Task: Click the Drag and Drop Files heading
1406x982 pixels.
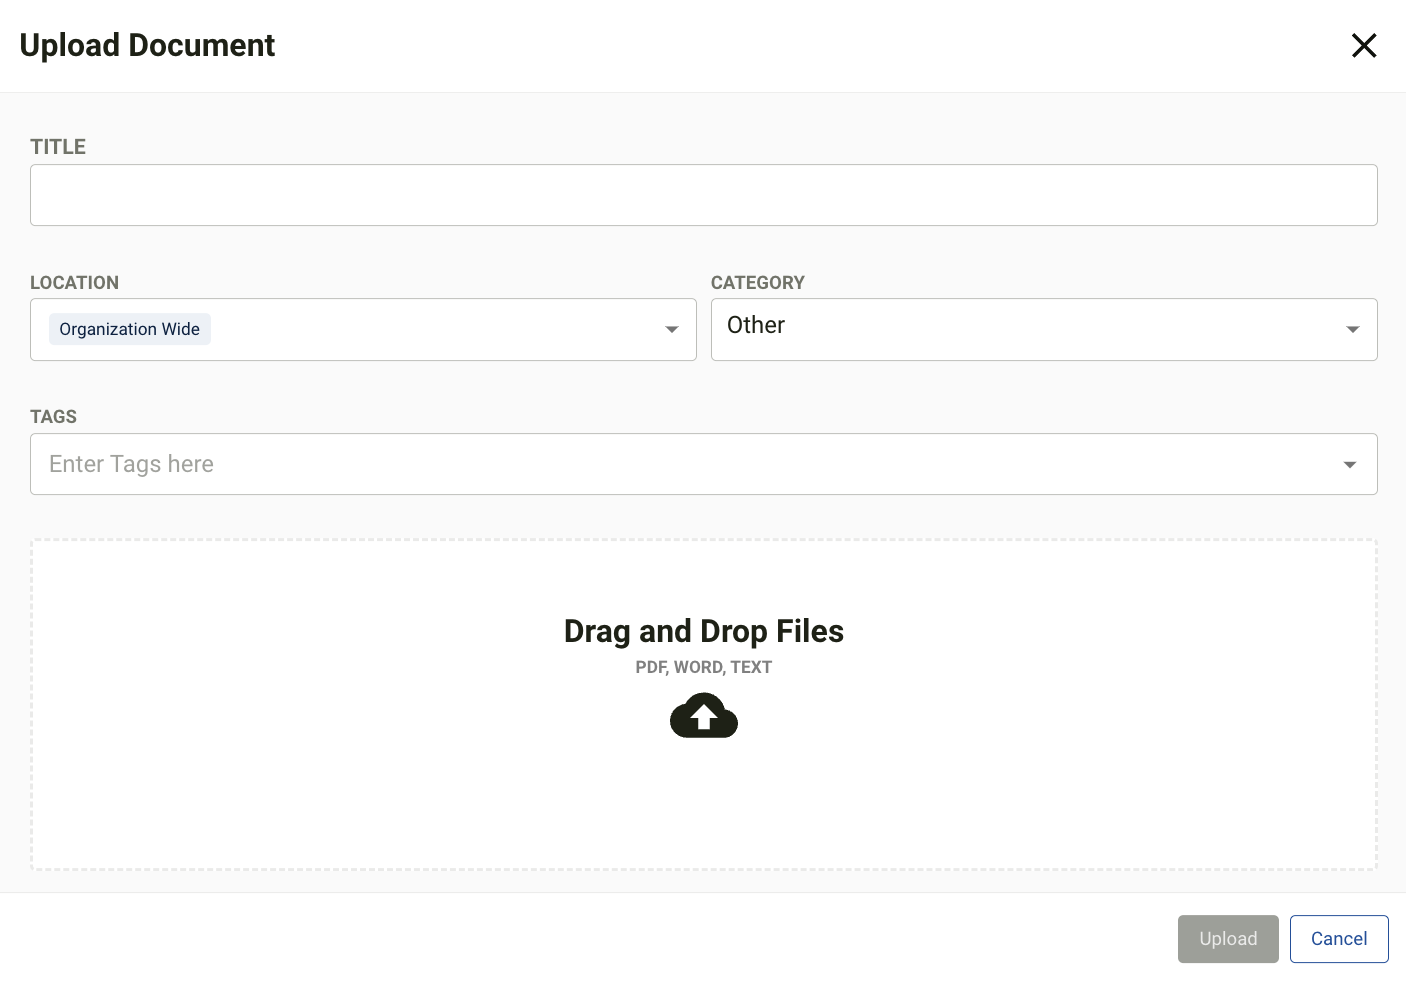Action: coord(704,631)
